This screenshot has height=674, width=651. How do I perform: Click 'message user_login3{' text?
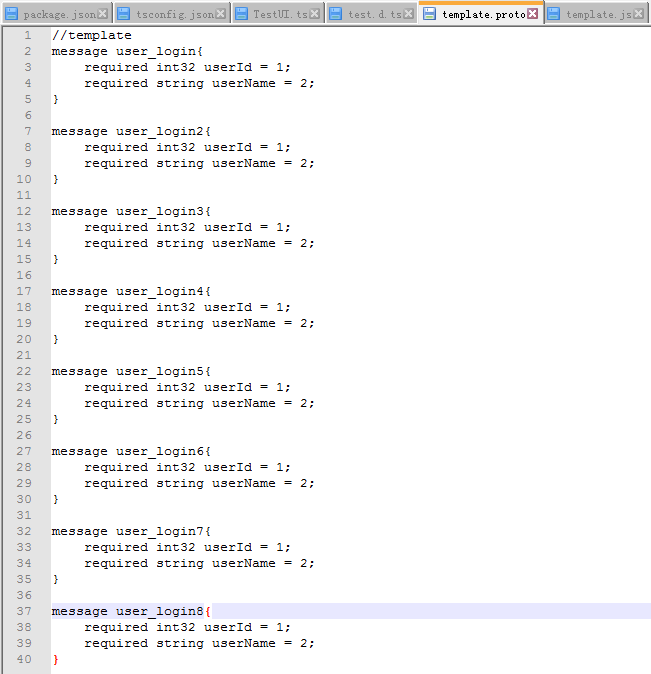[131, 211]
